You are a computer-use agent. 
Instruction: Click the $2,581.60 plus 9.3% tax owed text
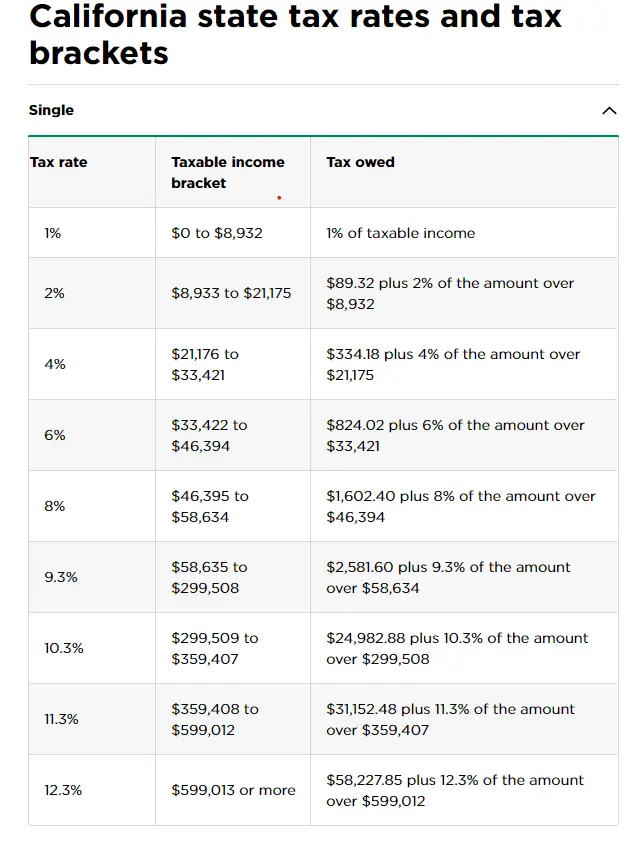coord(448,577)
